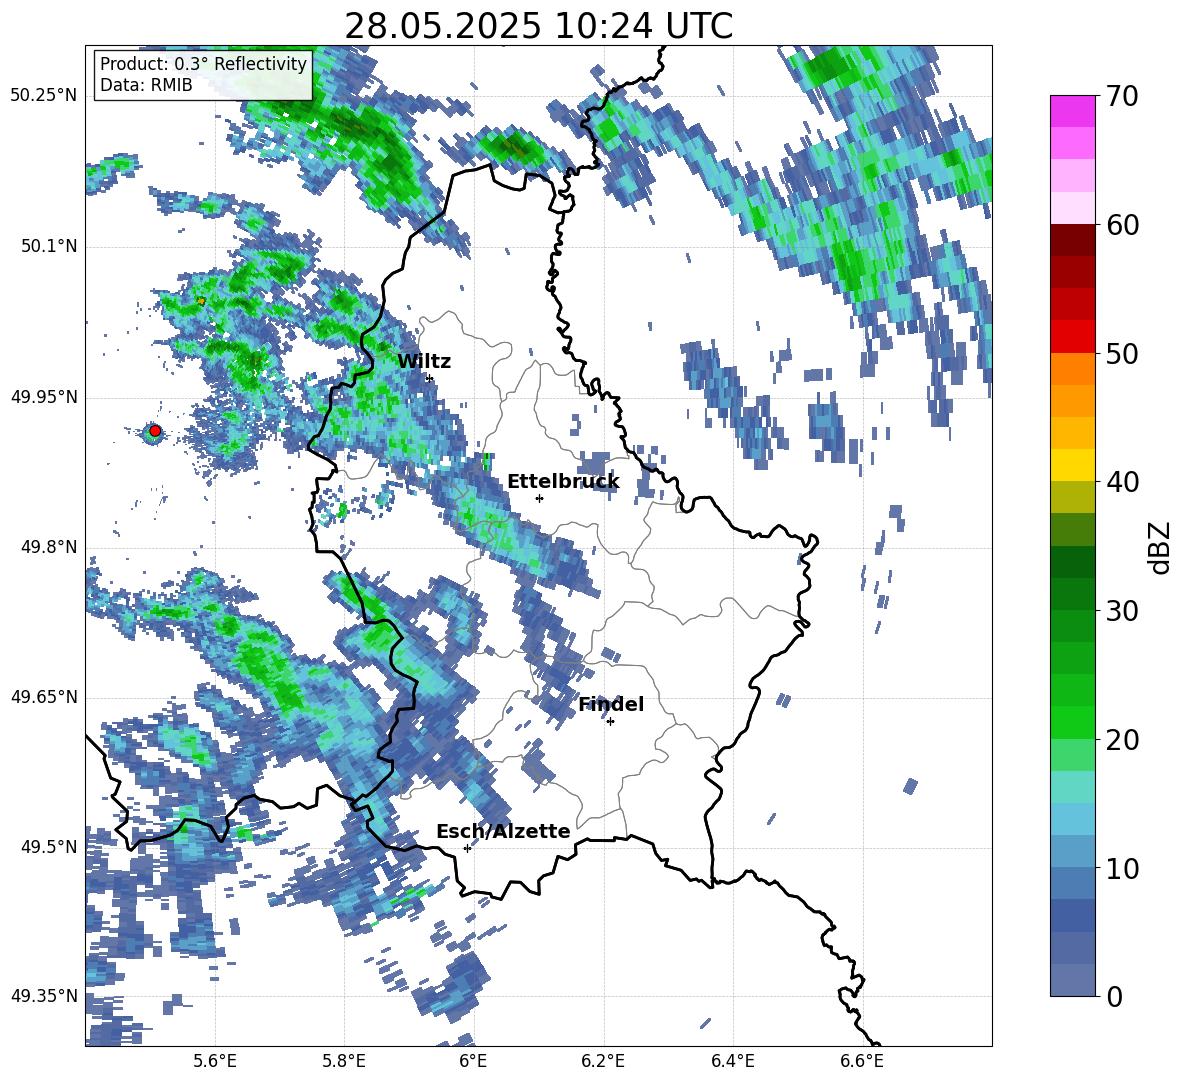Click the Esch/Alzette city label
1184x1081 pixels.
(503, 832)
